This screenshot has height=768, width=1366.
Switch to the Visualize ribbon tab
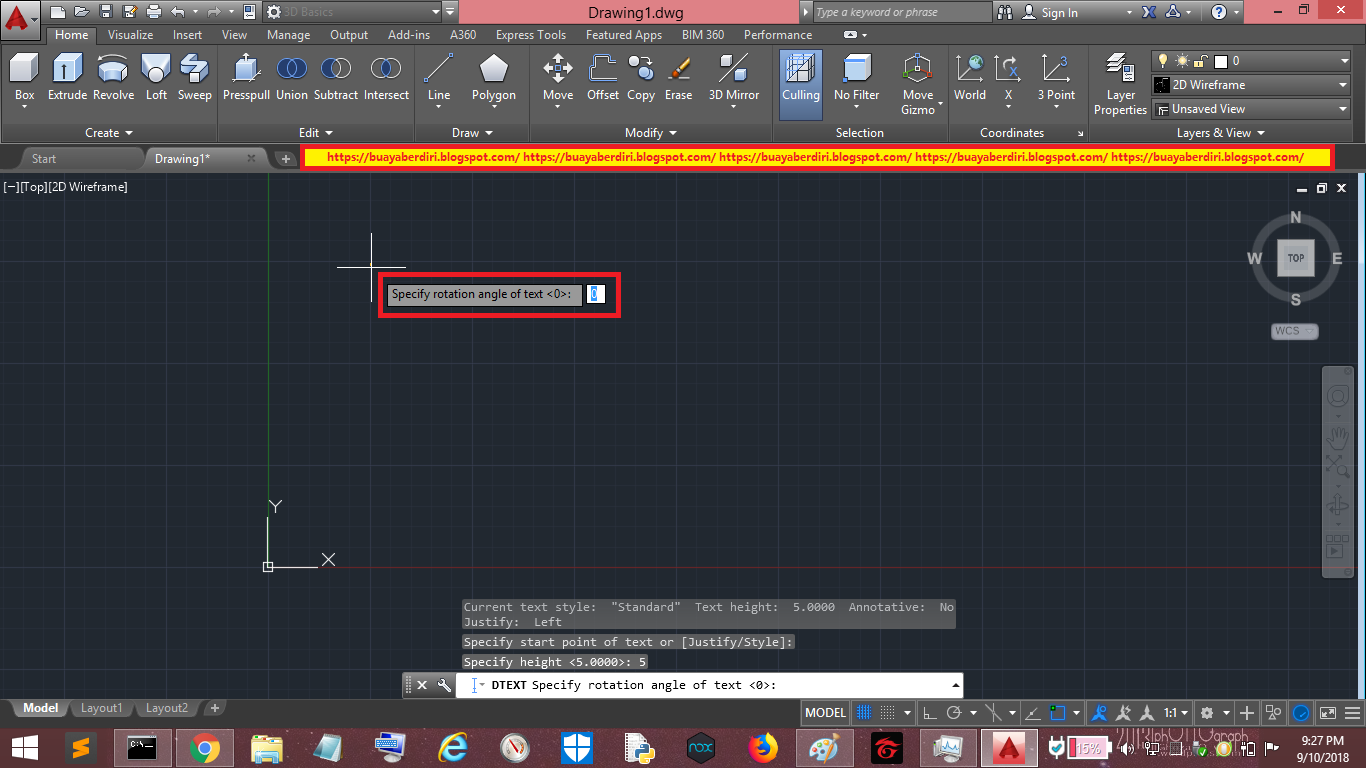coord(130,34)
